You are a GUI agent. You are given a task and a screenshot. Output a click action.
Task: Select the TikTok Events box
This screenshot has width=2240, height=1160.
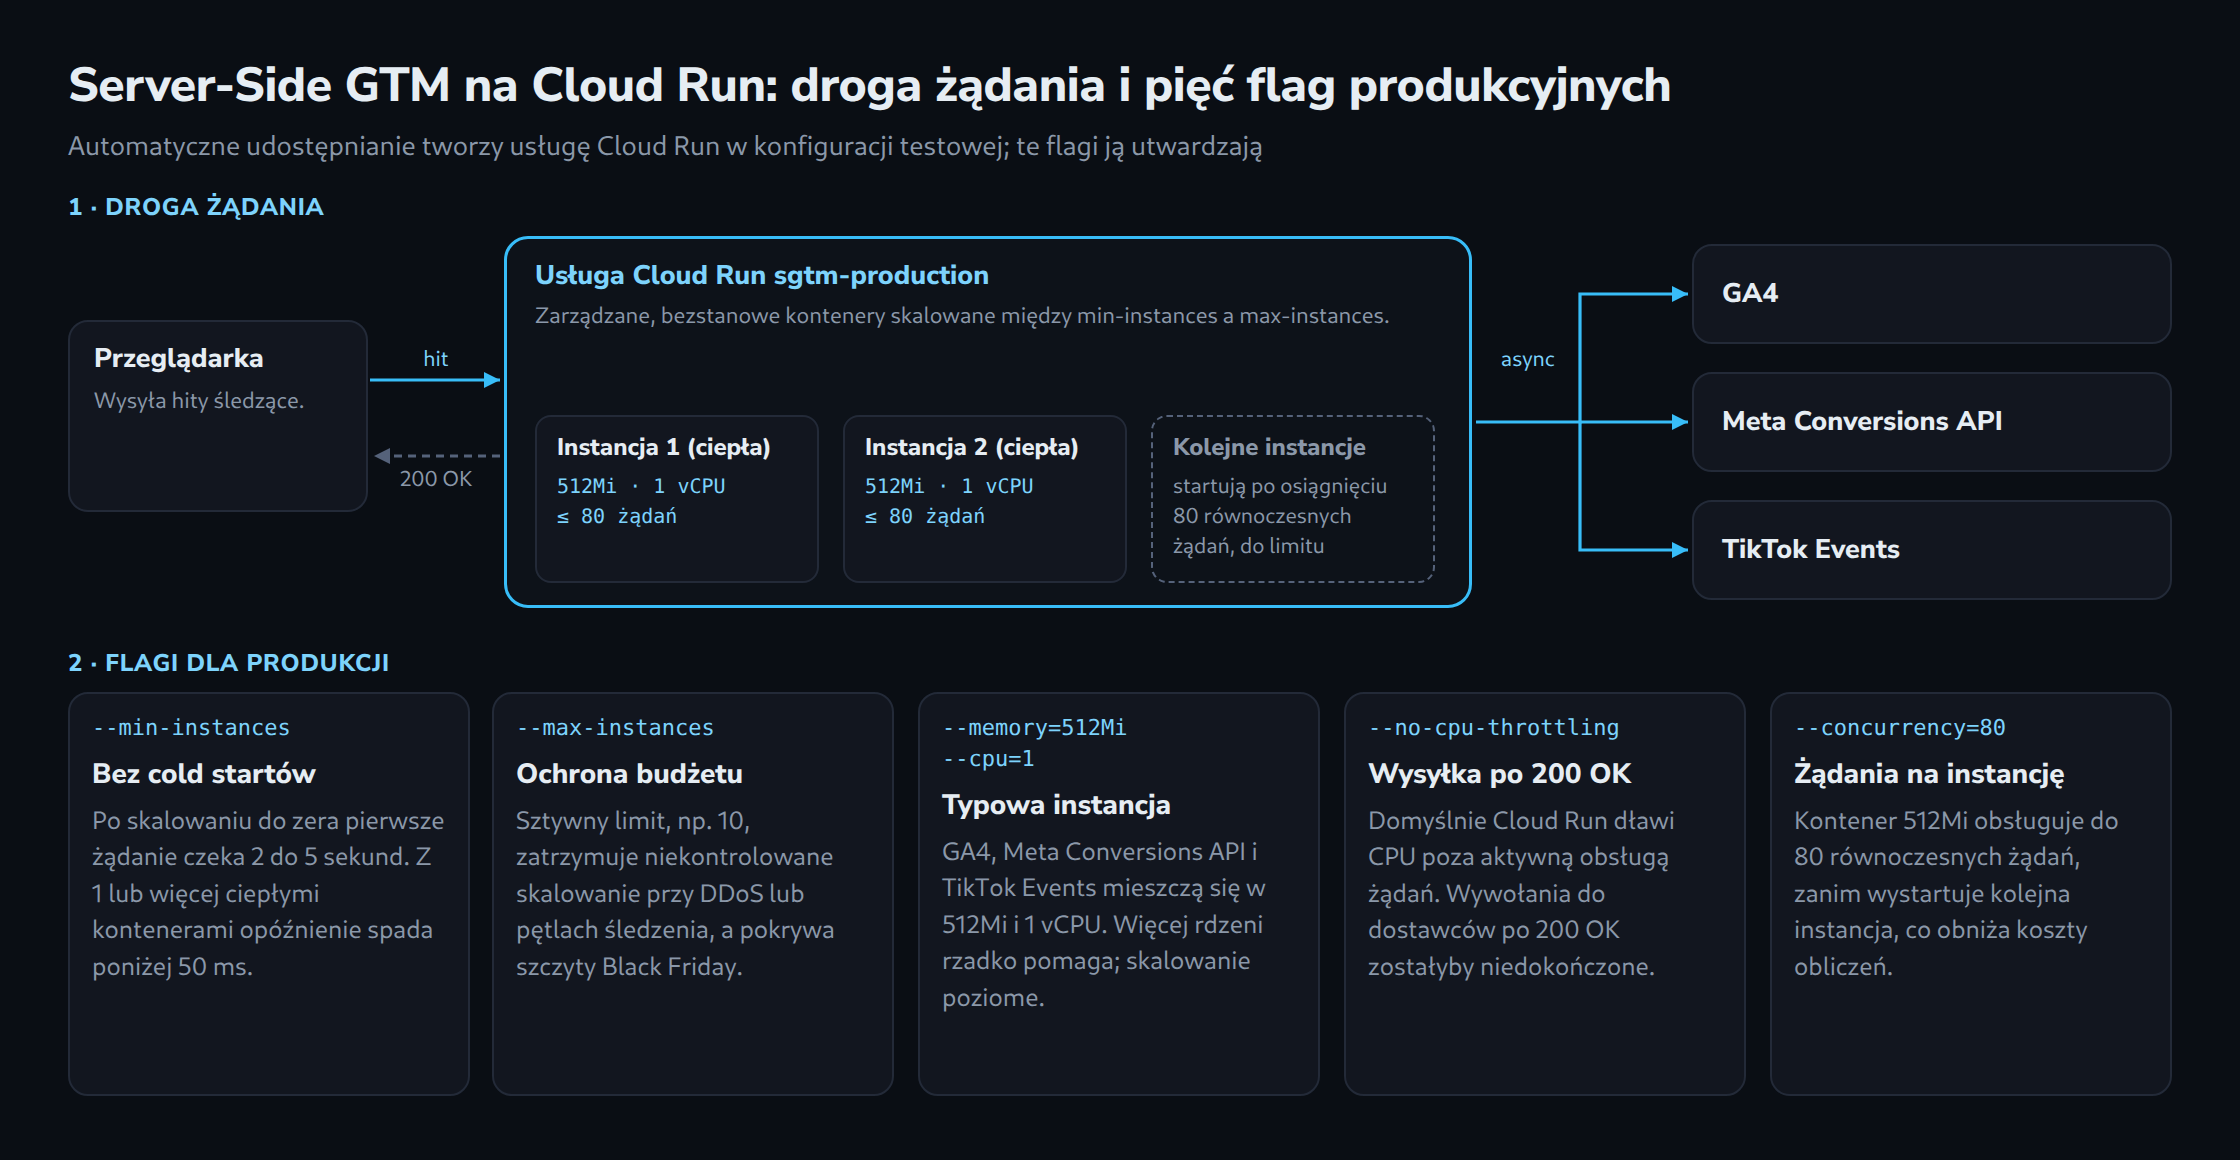click(x=1931, y=550)
